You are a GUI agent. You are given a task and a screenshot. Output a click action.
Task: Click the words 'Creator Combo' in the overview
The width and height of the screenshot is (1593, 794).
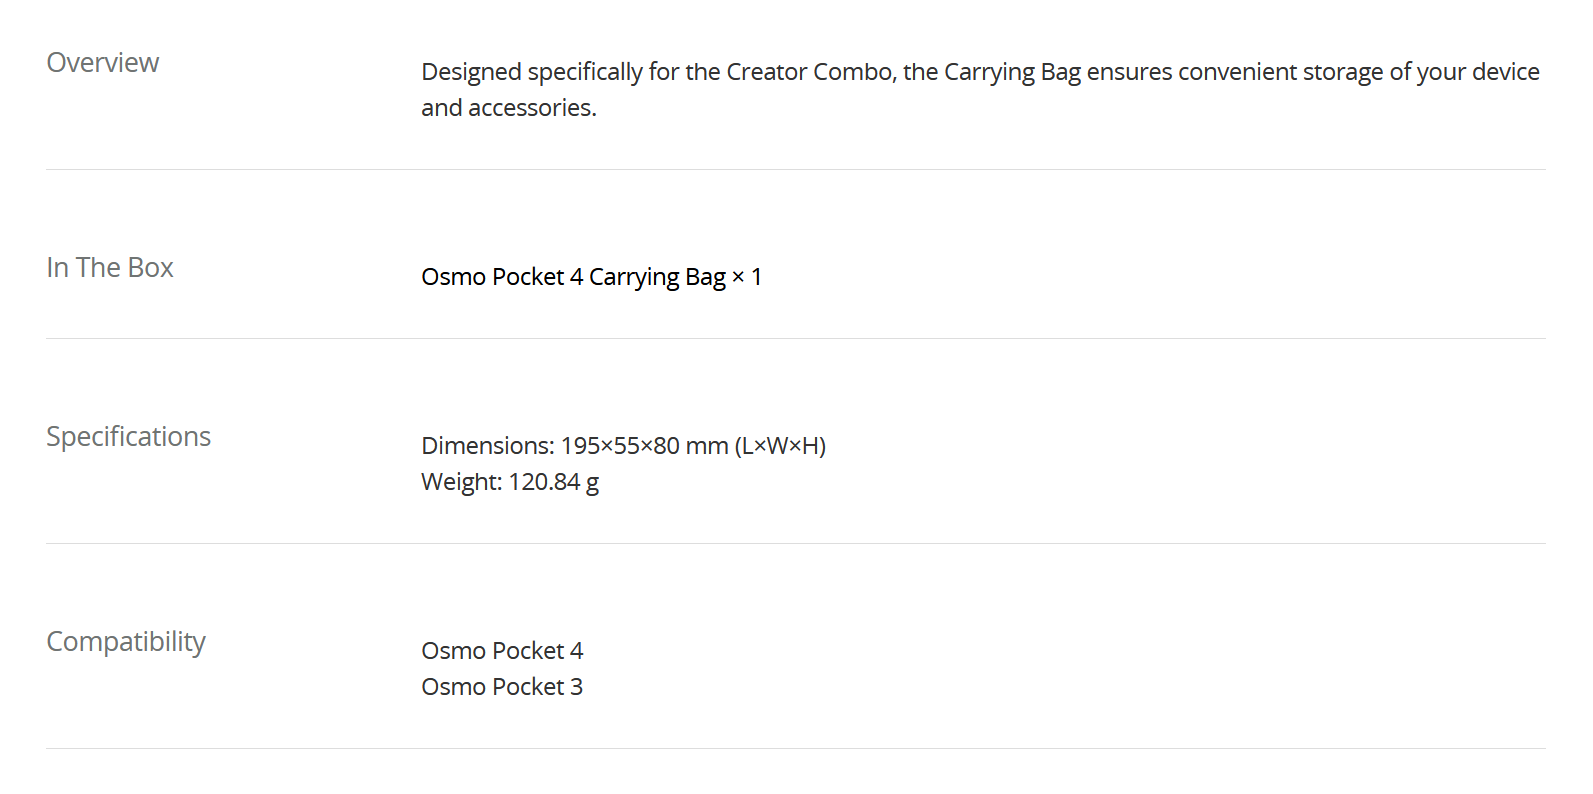click(x=810, y=72)
